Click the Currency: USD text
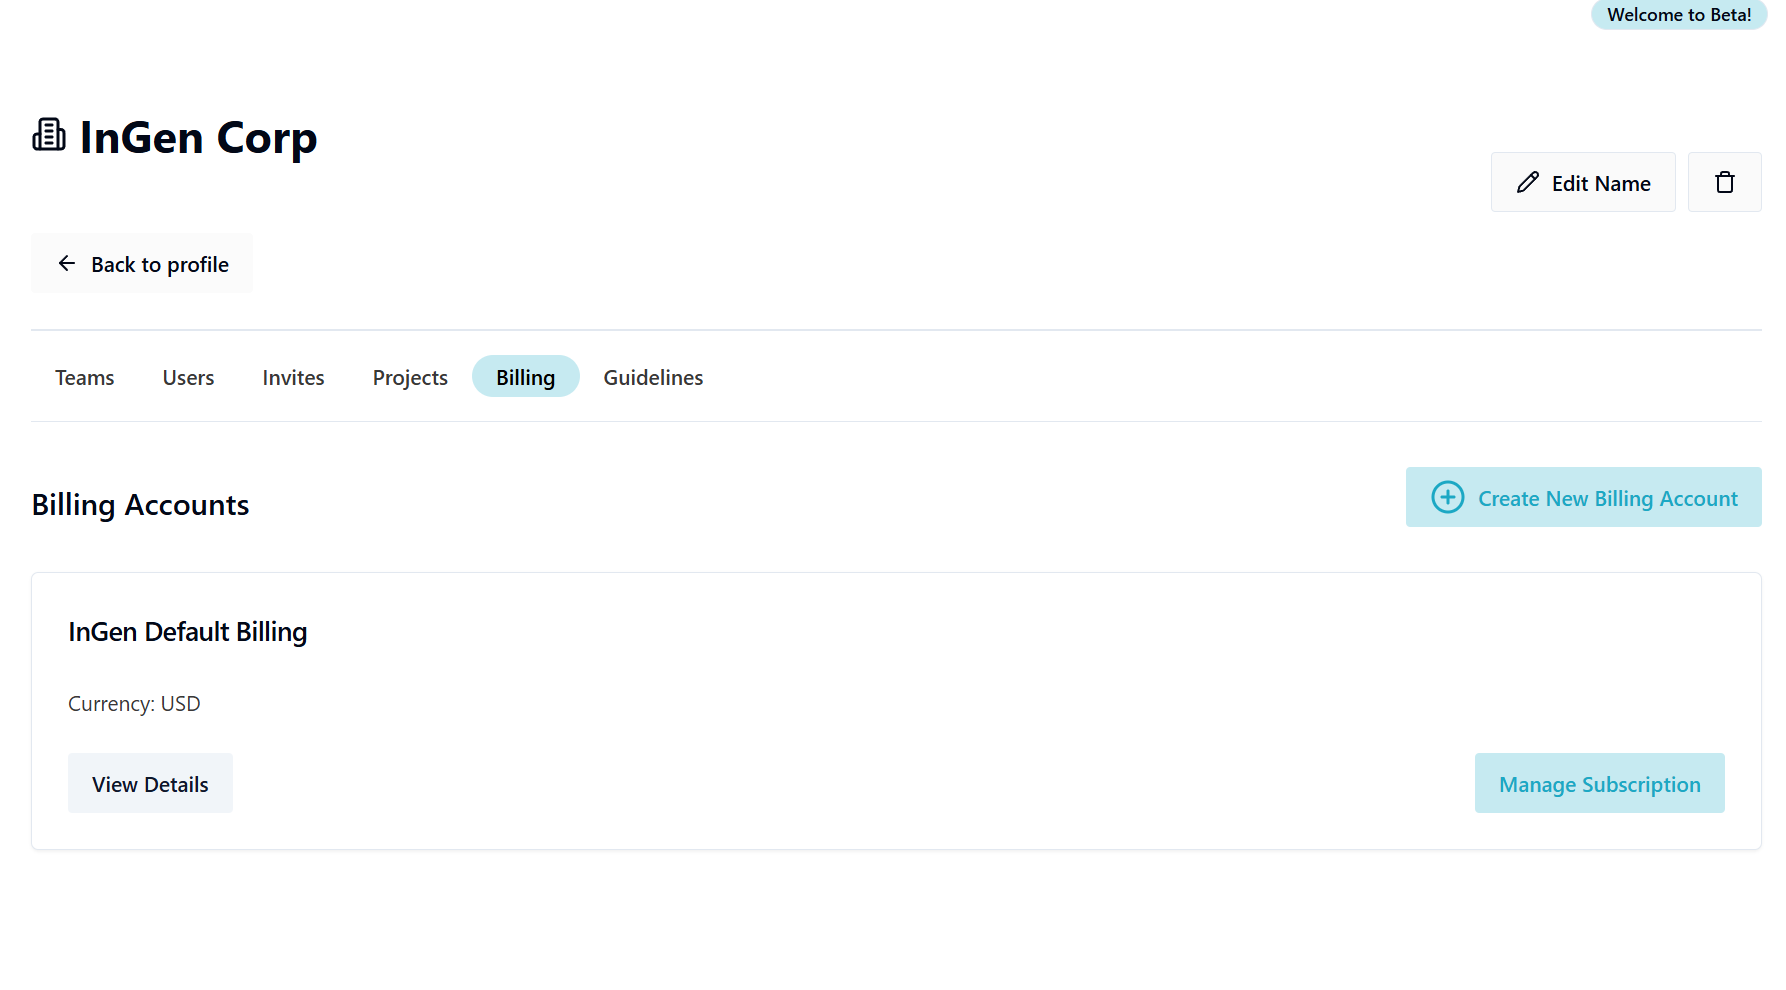Screen dimensions: 1786x990 pyautogui.click(x=134, y=704)
